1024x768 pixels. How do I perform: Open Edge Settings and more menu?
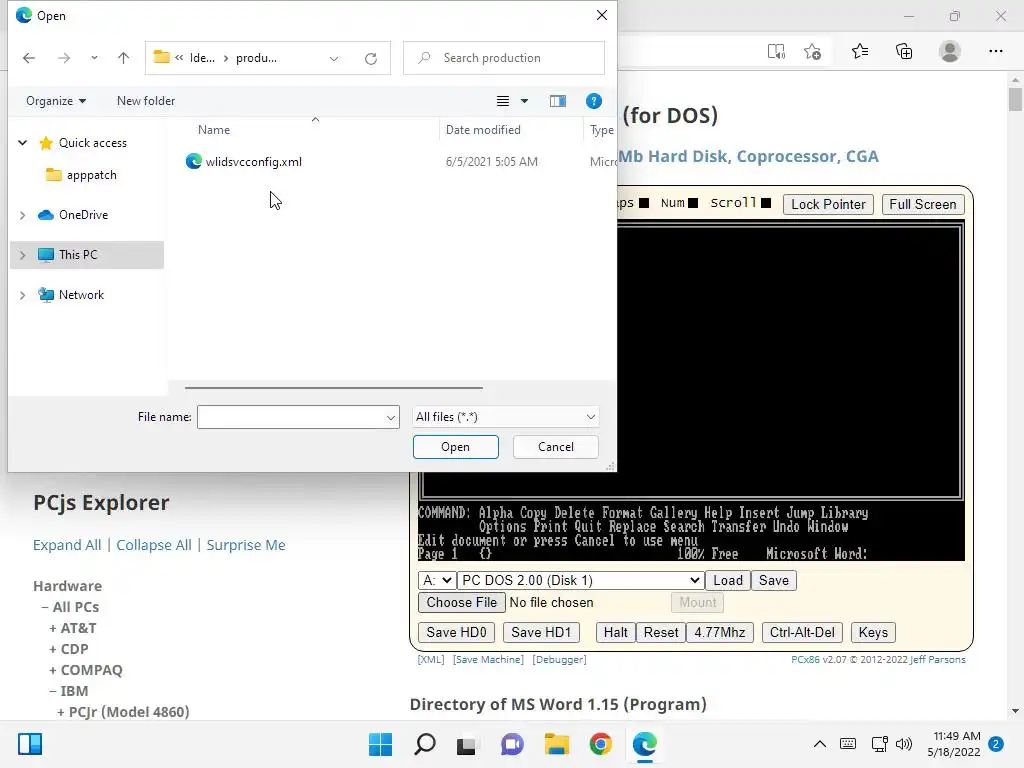pyautogui.click(x=995, y=51)
